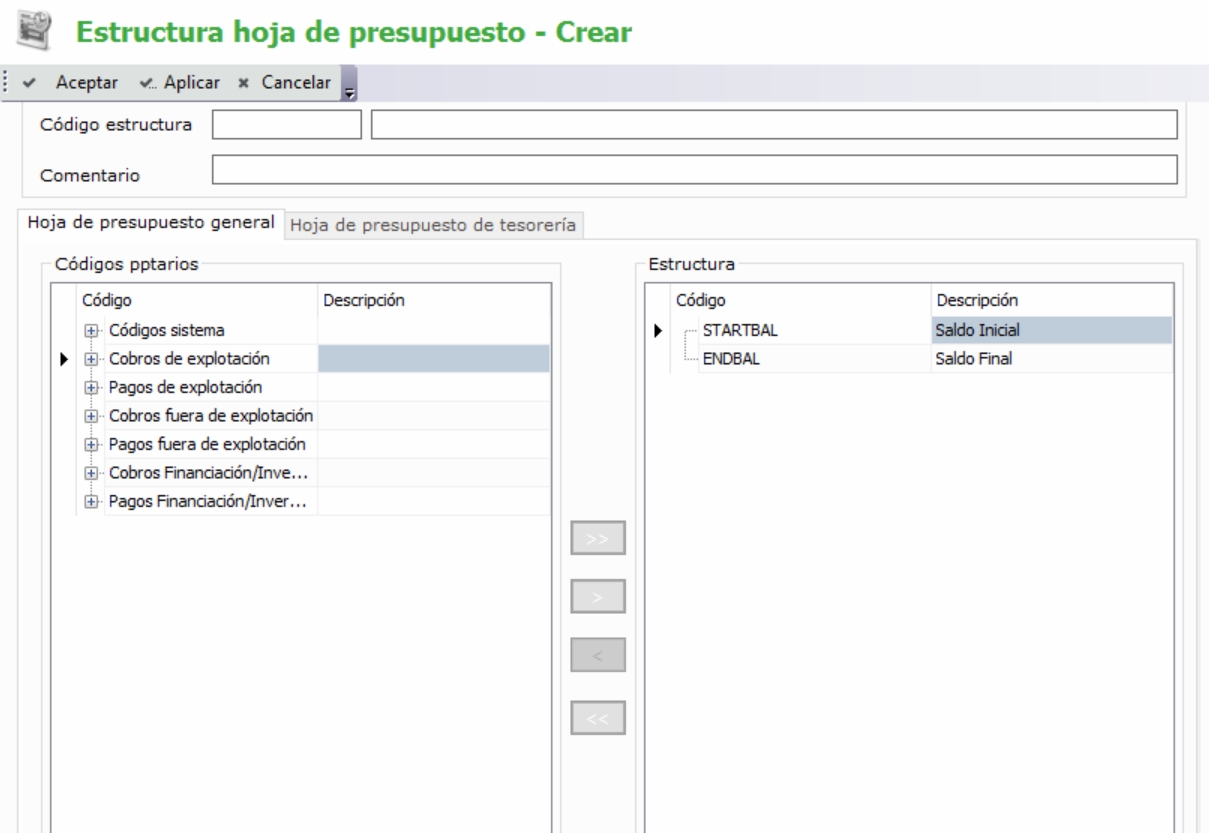
Task: Expand the Cobros de explotación node
Action: pyautogui.click(x=91, y=359)
